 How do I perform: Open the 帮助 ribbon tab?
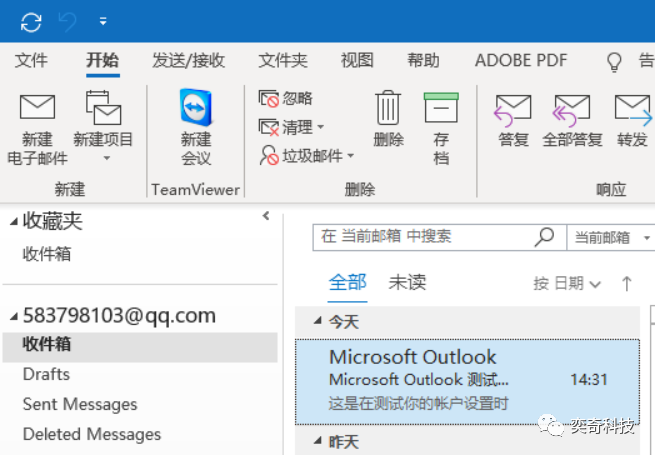pyautogui.click(x=424, y=60)
